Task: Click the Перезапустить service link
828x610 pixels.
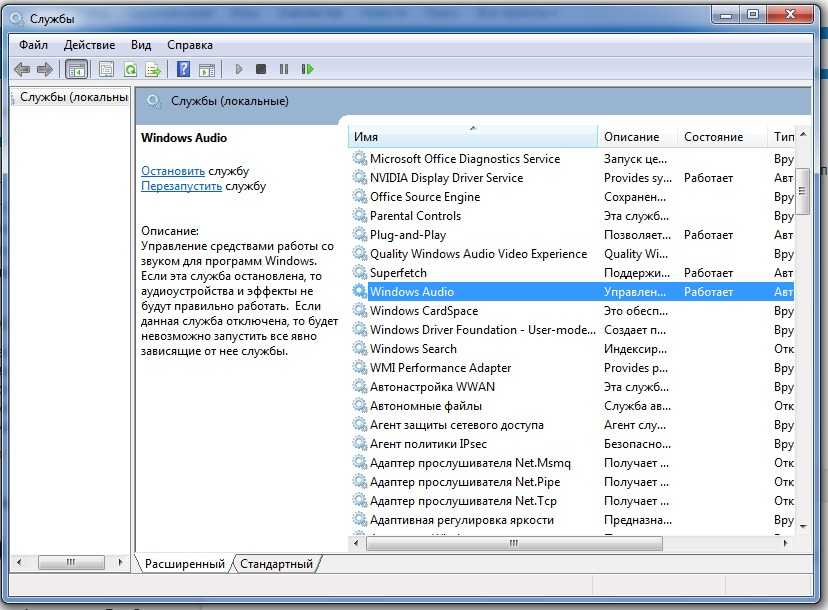Action: click(x=181, y=186)
